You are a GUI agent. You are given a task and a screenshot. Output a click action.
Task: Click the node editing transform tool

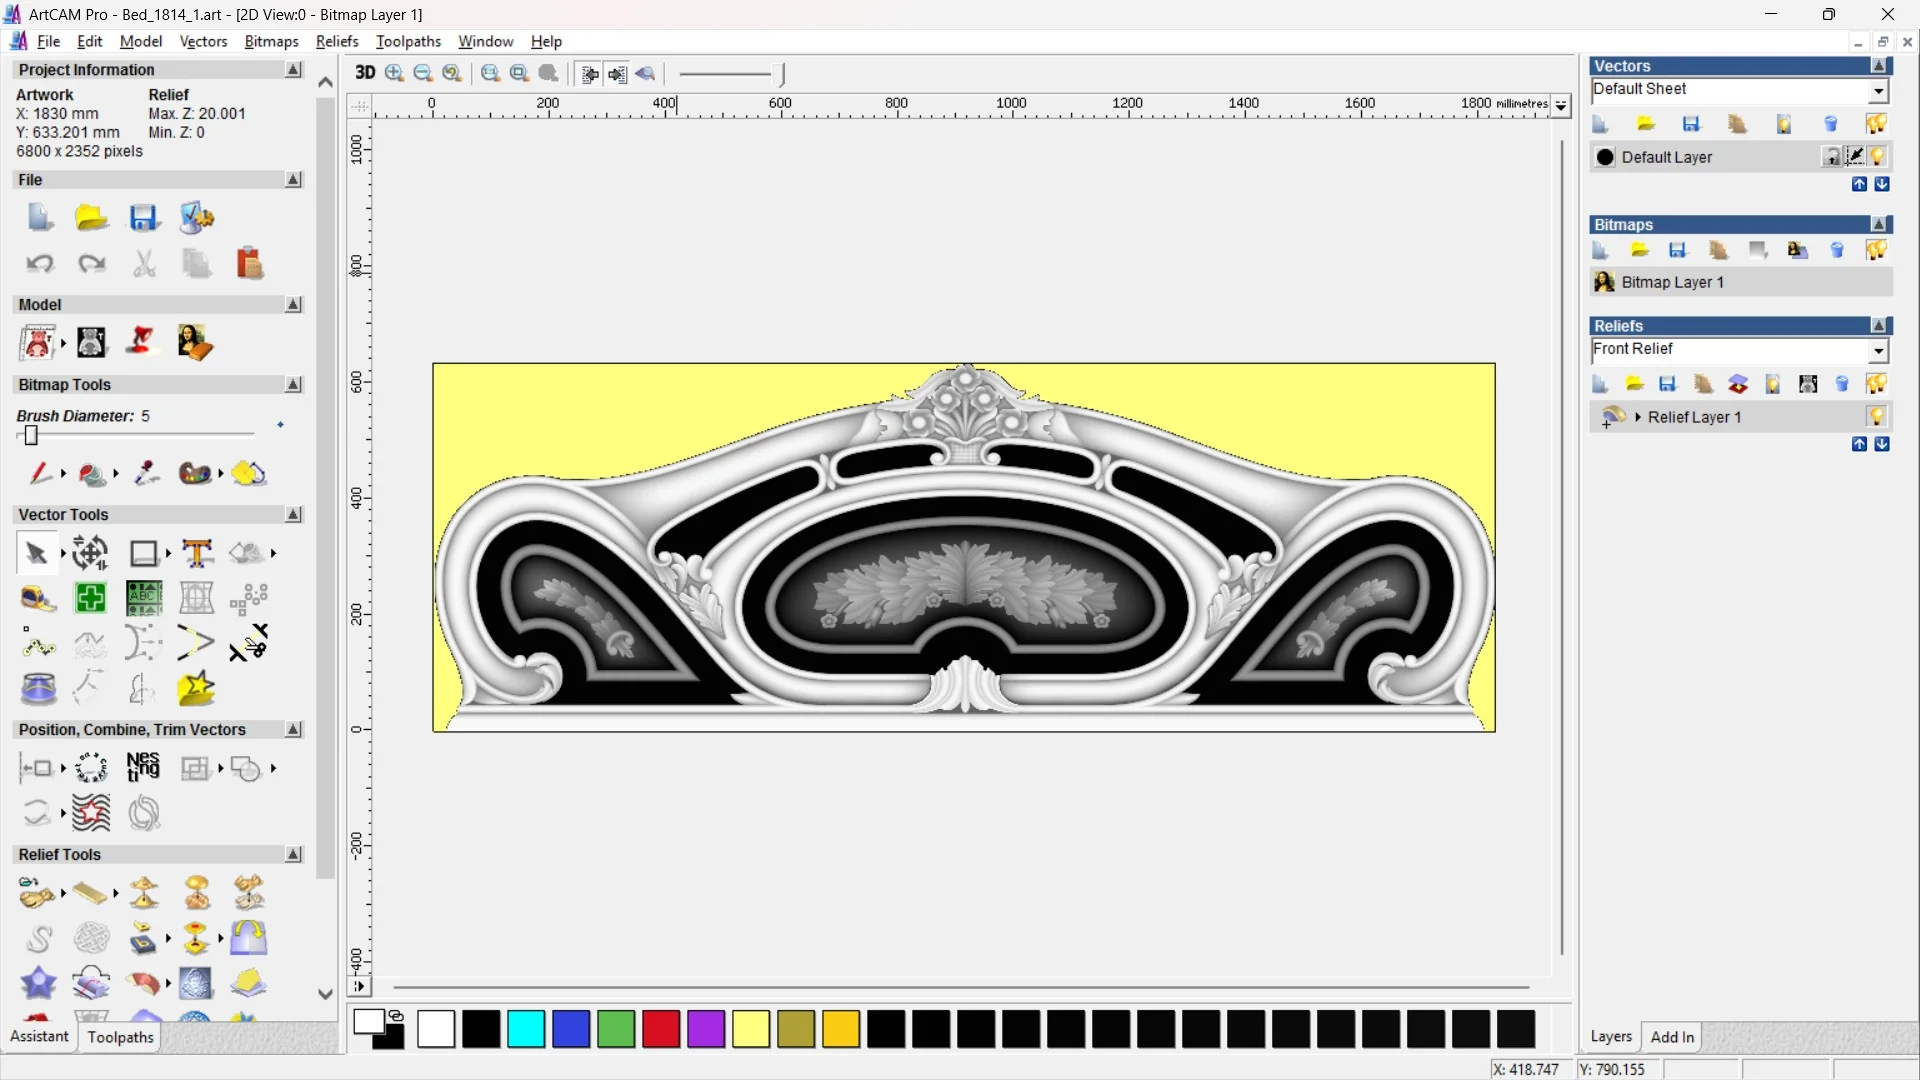(x=91, y=553)
